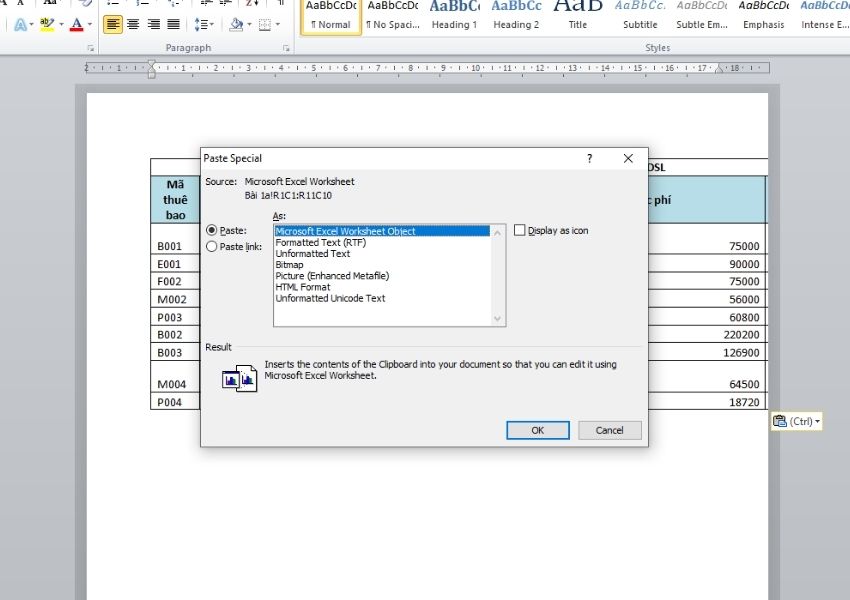850x600 pixels.
Task: Apply the Subtle Emphasis style
Action: 702,16
